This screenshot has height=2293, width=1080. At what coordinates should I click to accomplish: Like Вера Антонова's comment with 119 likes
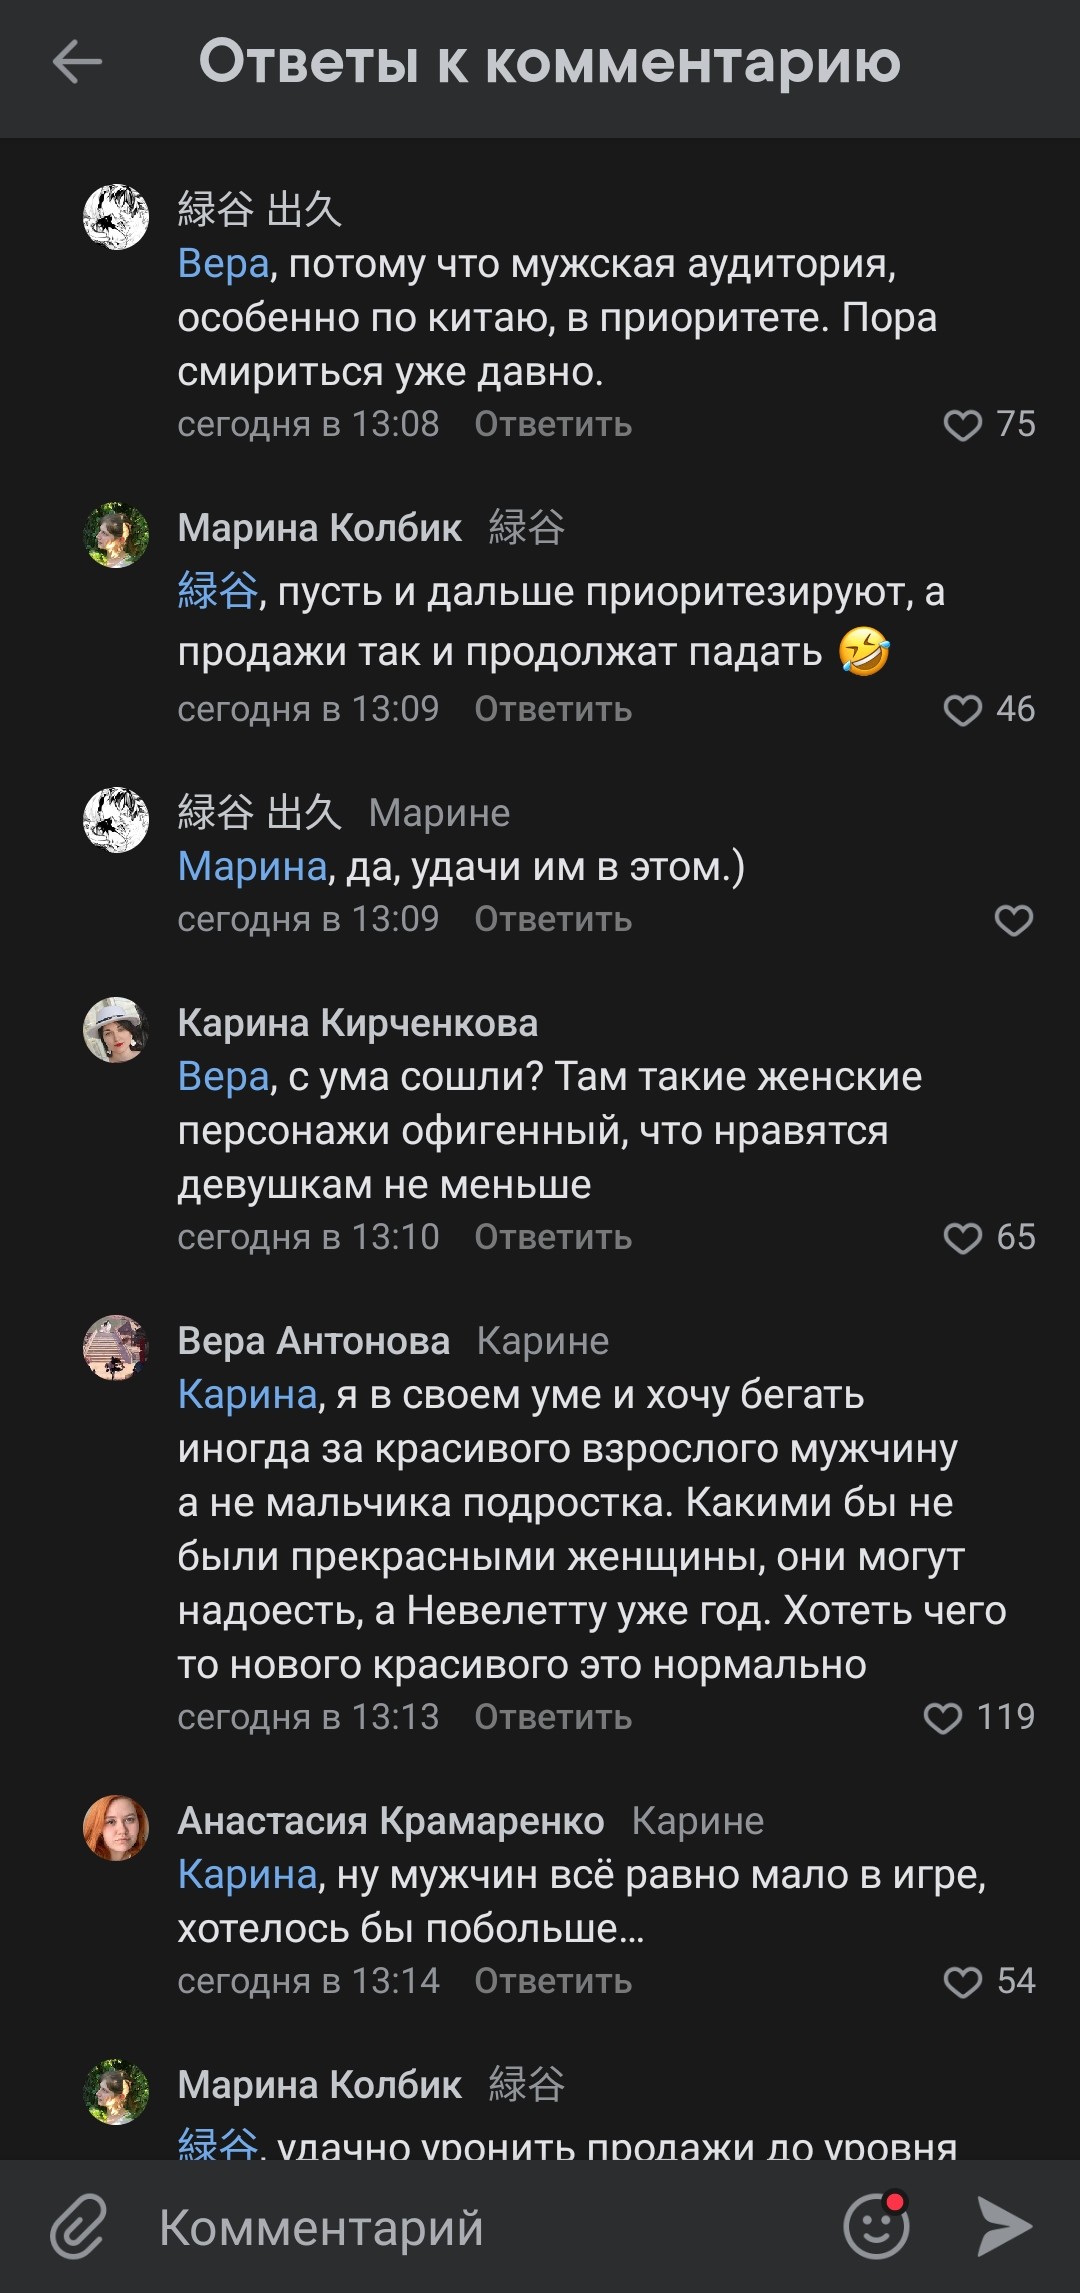943,1718
